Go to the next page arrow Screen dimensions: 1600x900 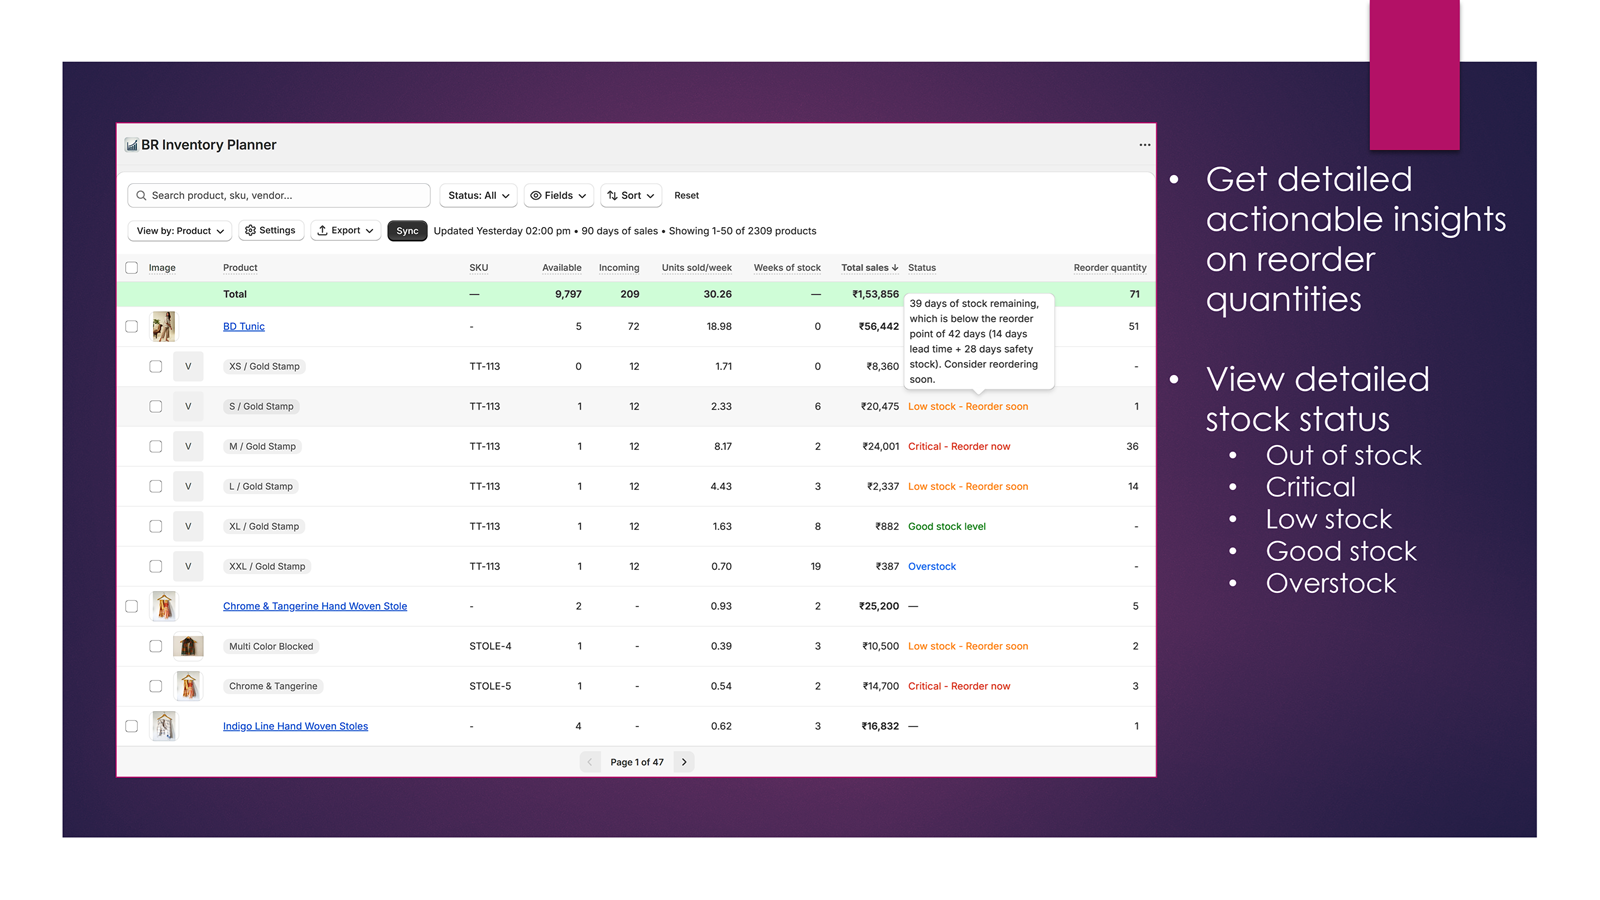(x=684, y=762)
